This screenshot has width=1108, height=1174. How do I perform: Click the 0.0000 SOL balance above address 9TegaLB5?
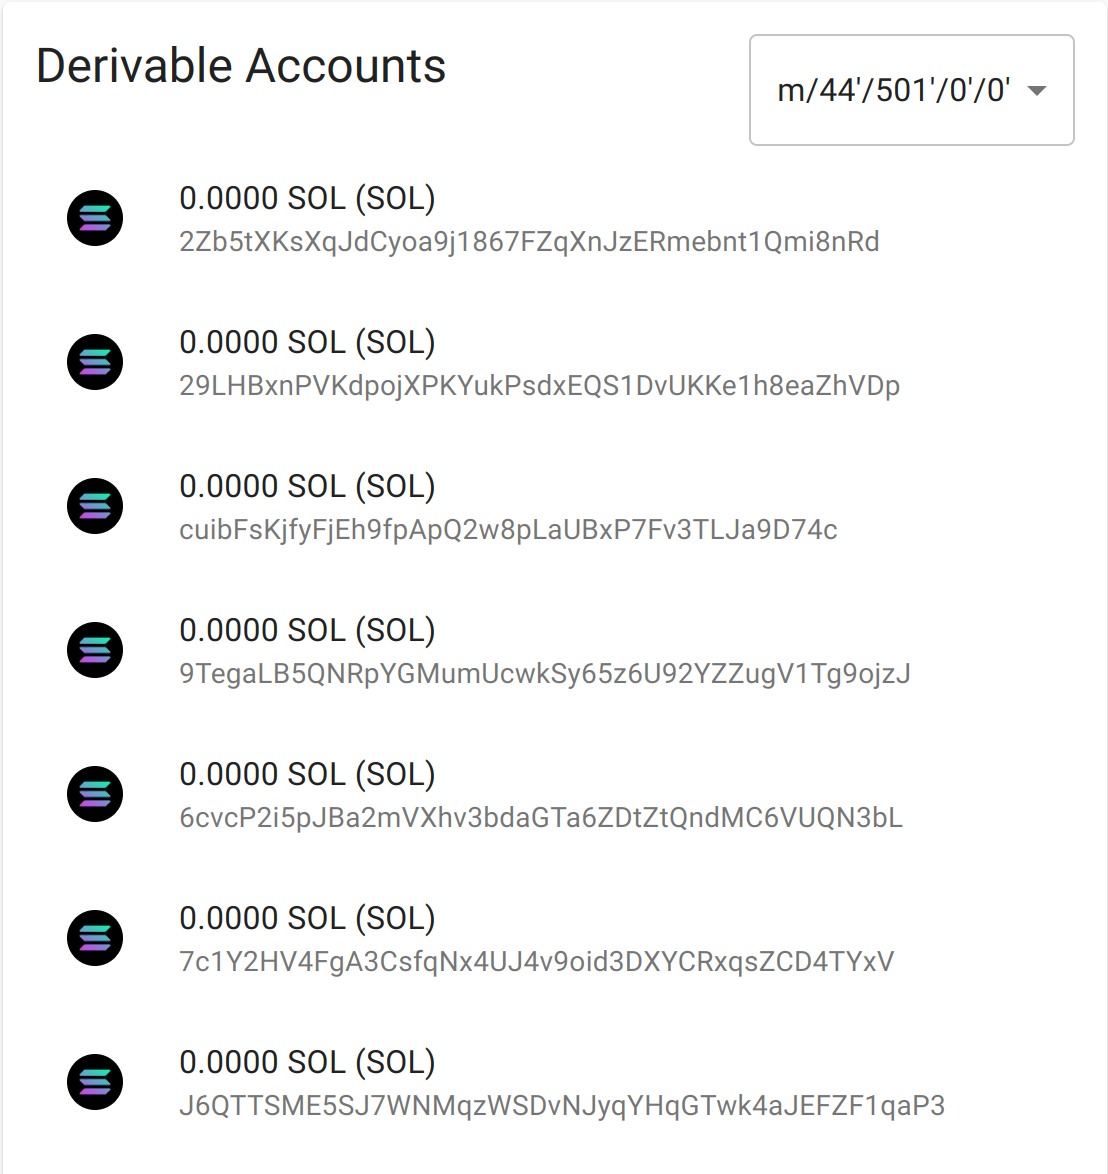pos(307,630)
